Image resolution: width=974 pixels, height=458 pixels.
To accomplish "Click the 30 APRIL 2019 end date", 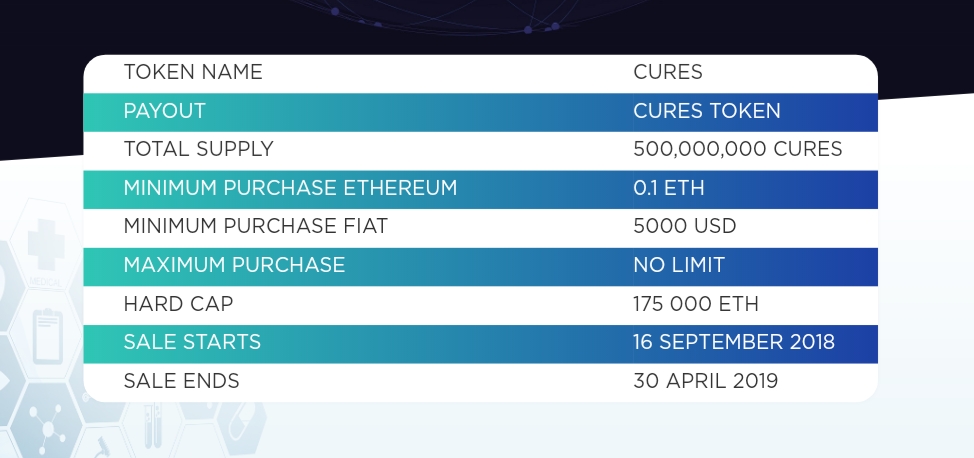I will [705, 381].
